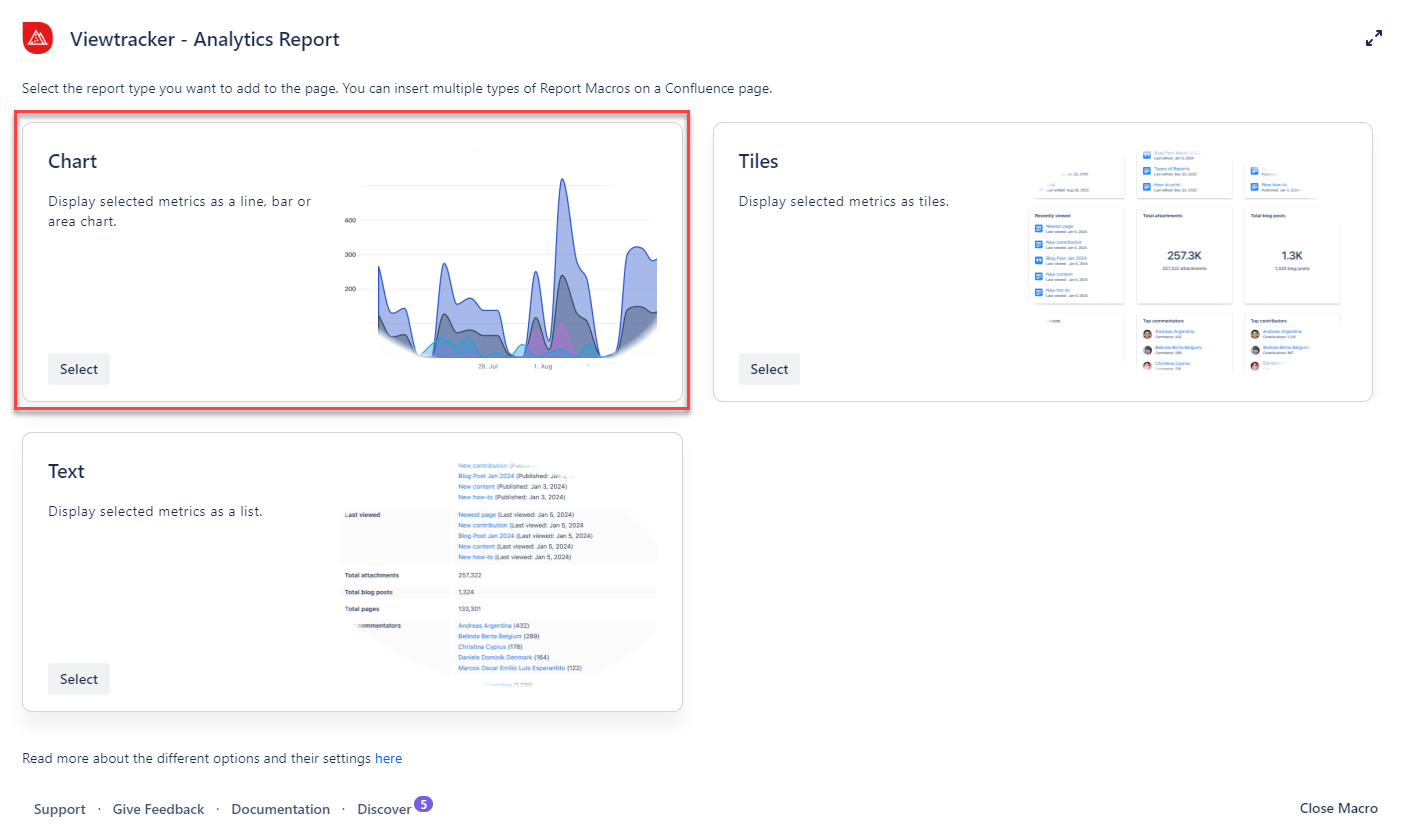The width and height of the screenshot is (1409, 836).
Task: Close the macro with Close Macro
Action: [1338, 808]
